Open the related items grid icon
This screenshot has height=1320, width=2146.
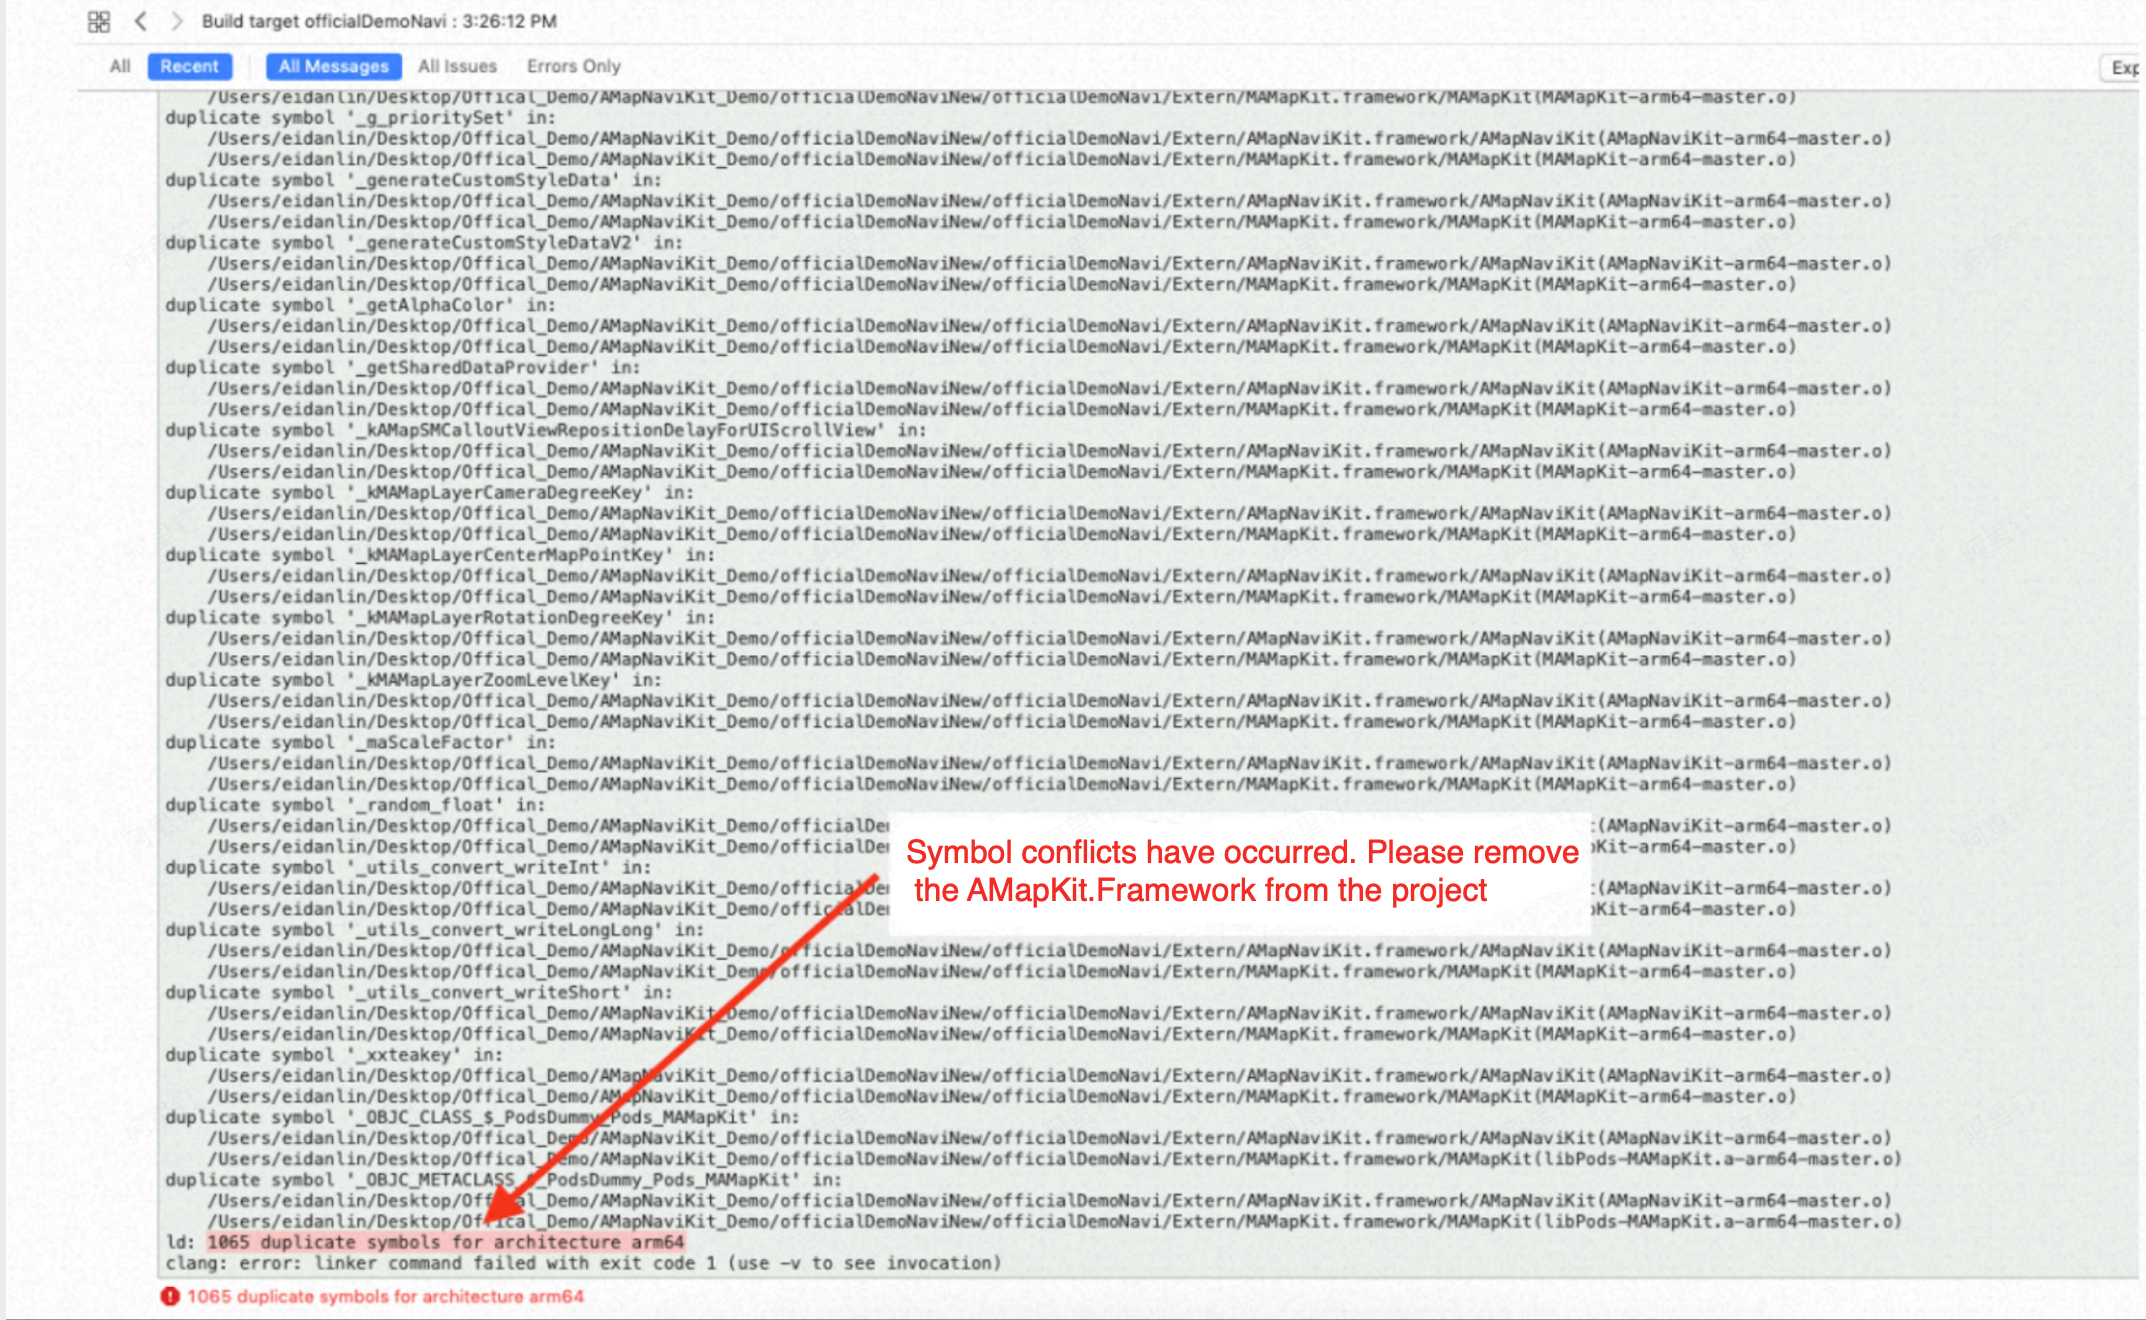(x=99, y=21)
